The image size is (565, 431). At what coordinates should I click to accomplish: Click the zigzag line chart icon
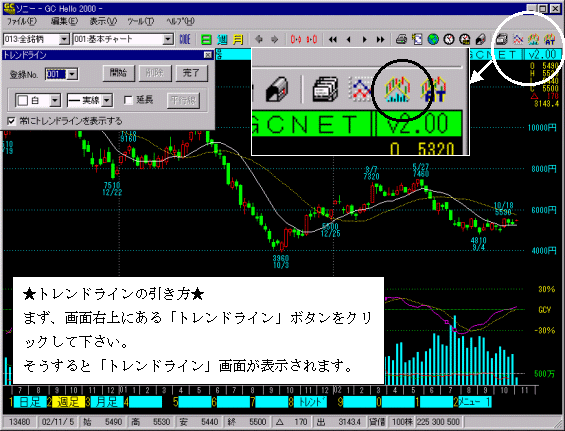(518, 39)
